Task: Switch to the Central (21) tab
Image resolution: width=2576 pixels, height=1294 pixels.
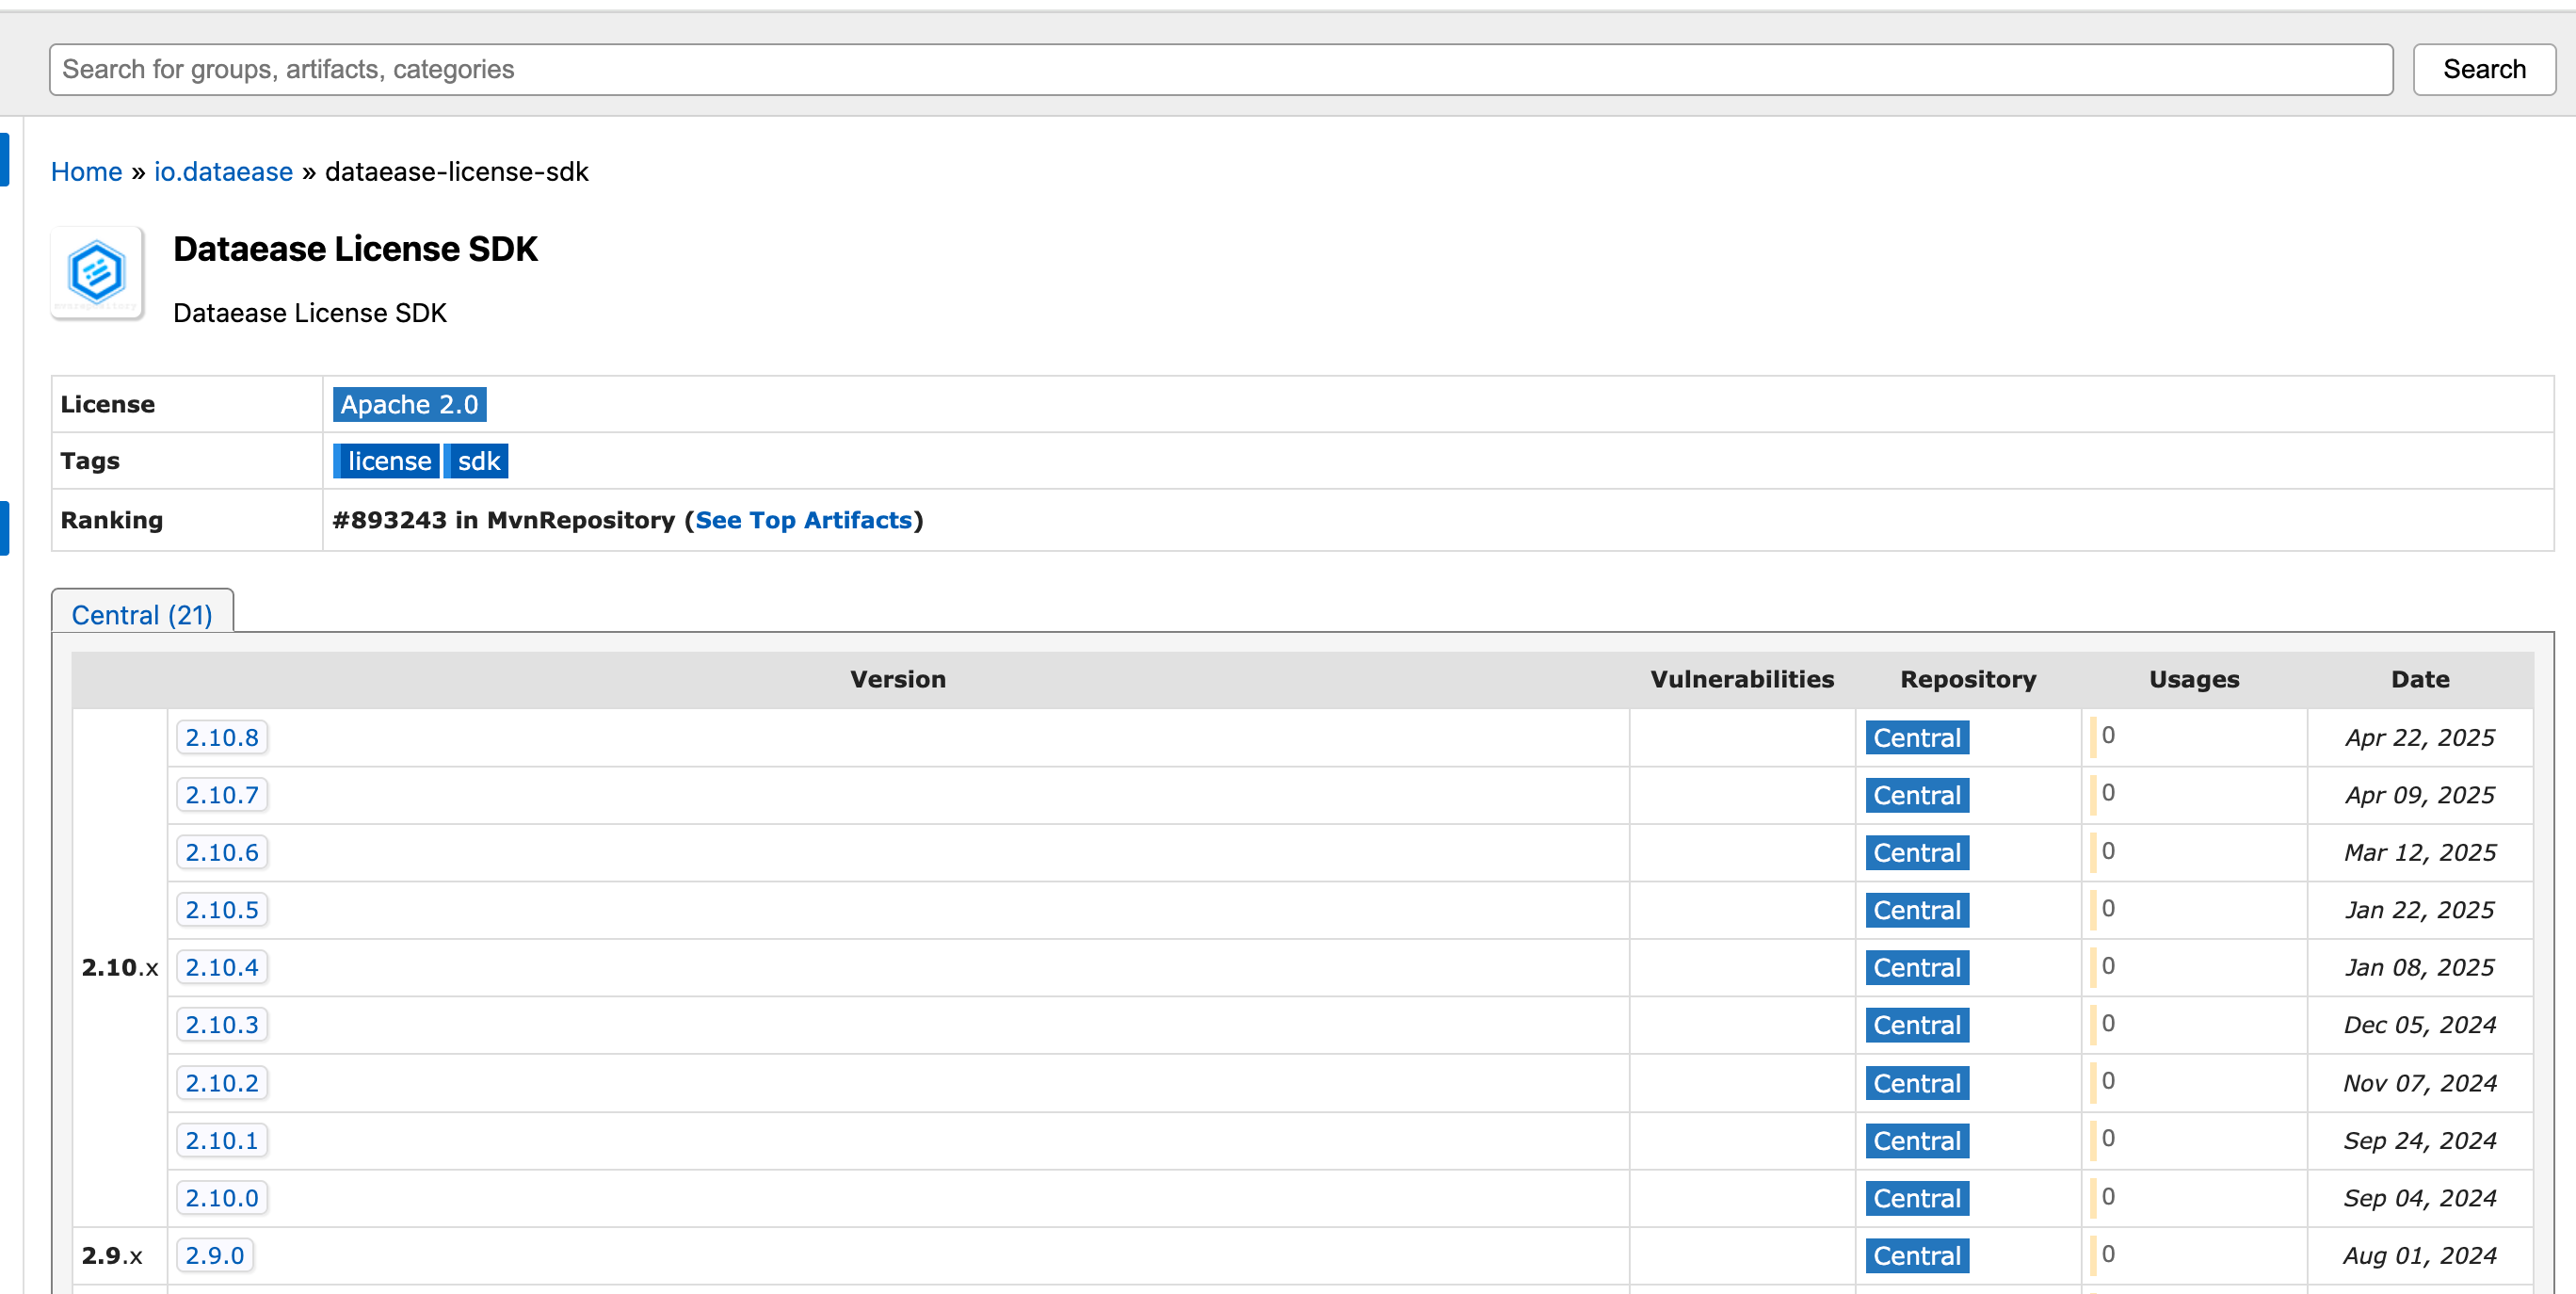Action: [142, 613]
